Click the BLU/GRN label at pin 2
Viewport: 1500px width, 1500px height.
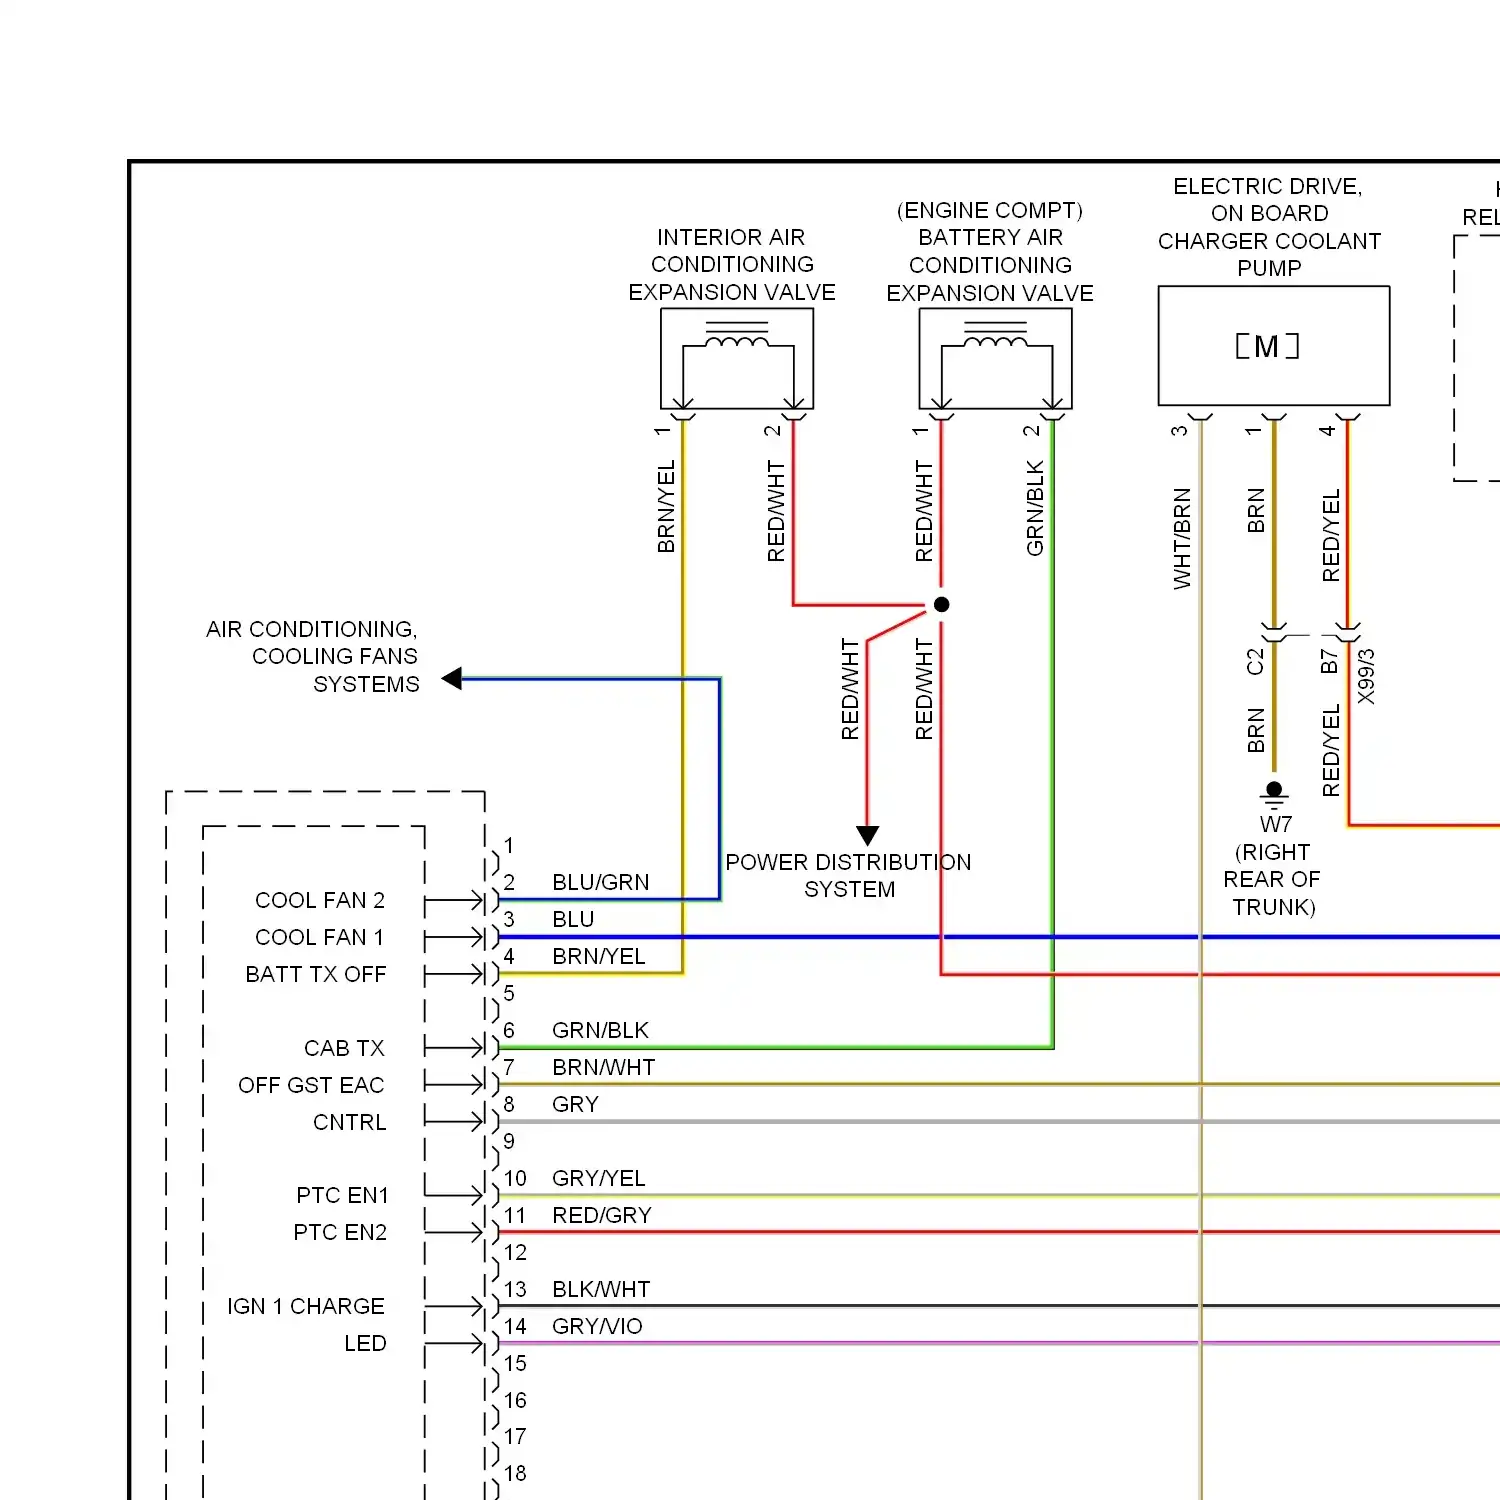click(x=600, y=883)
